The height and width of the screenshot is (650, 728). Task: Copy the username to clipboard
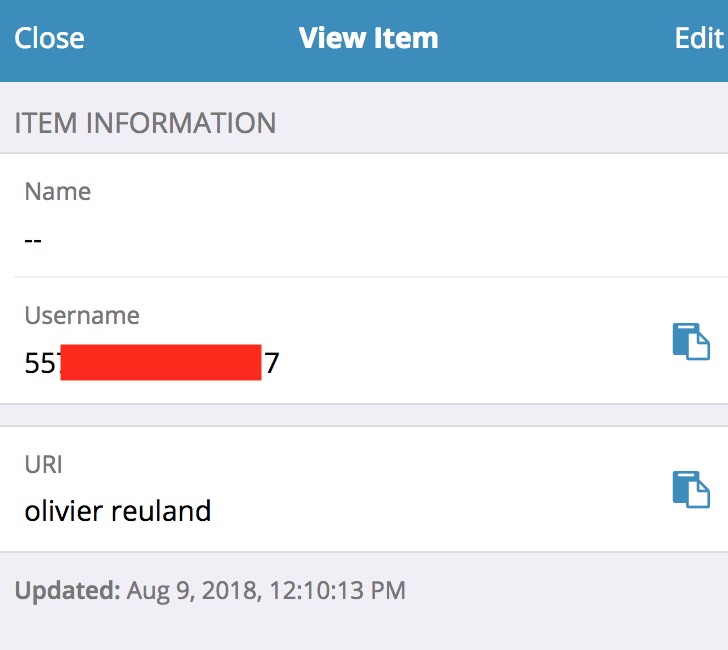tap(690, 341)
